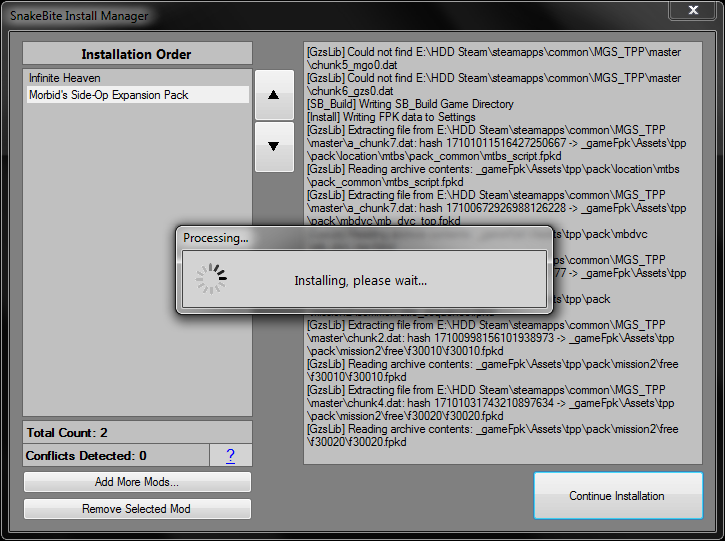Click Continue Installation button
This screenshot has height=541, width=725.
click(x=616, y=496)
